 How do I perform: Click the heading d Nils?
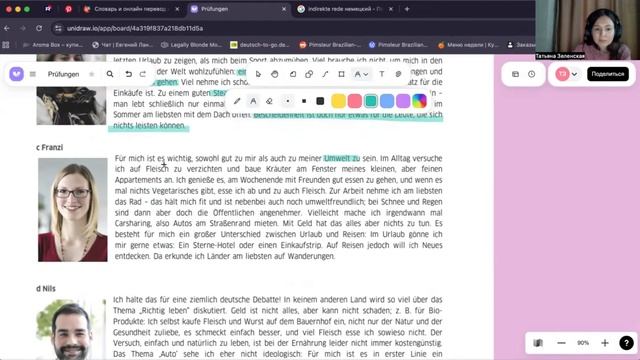(46, 289)
